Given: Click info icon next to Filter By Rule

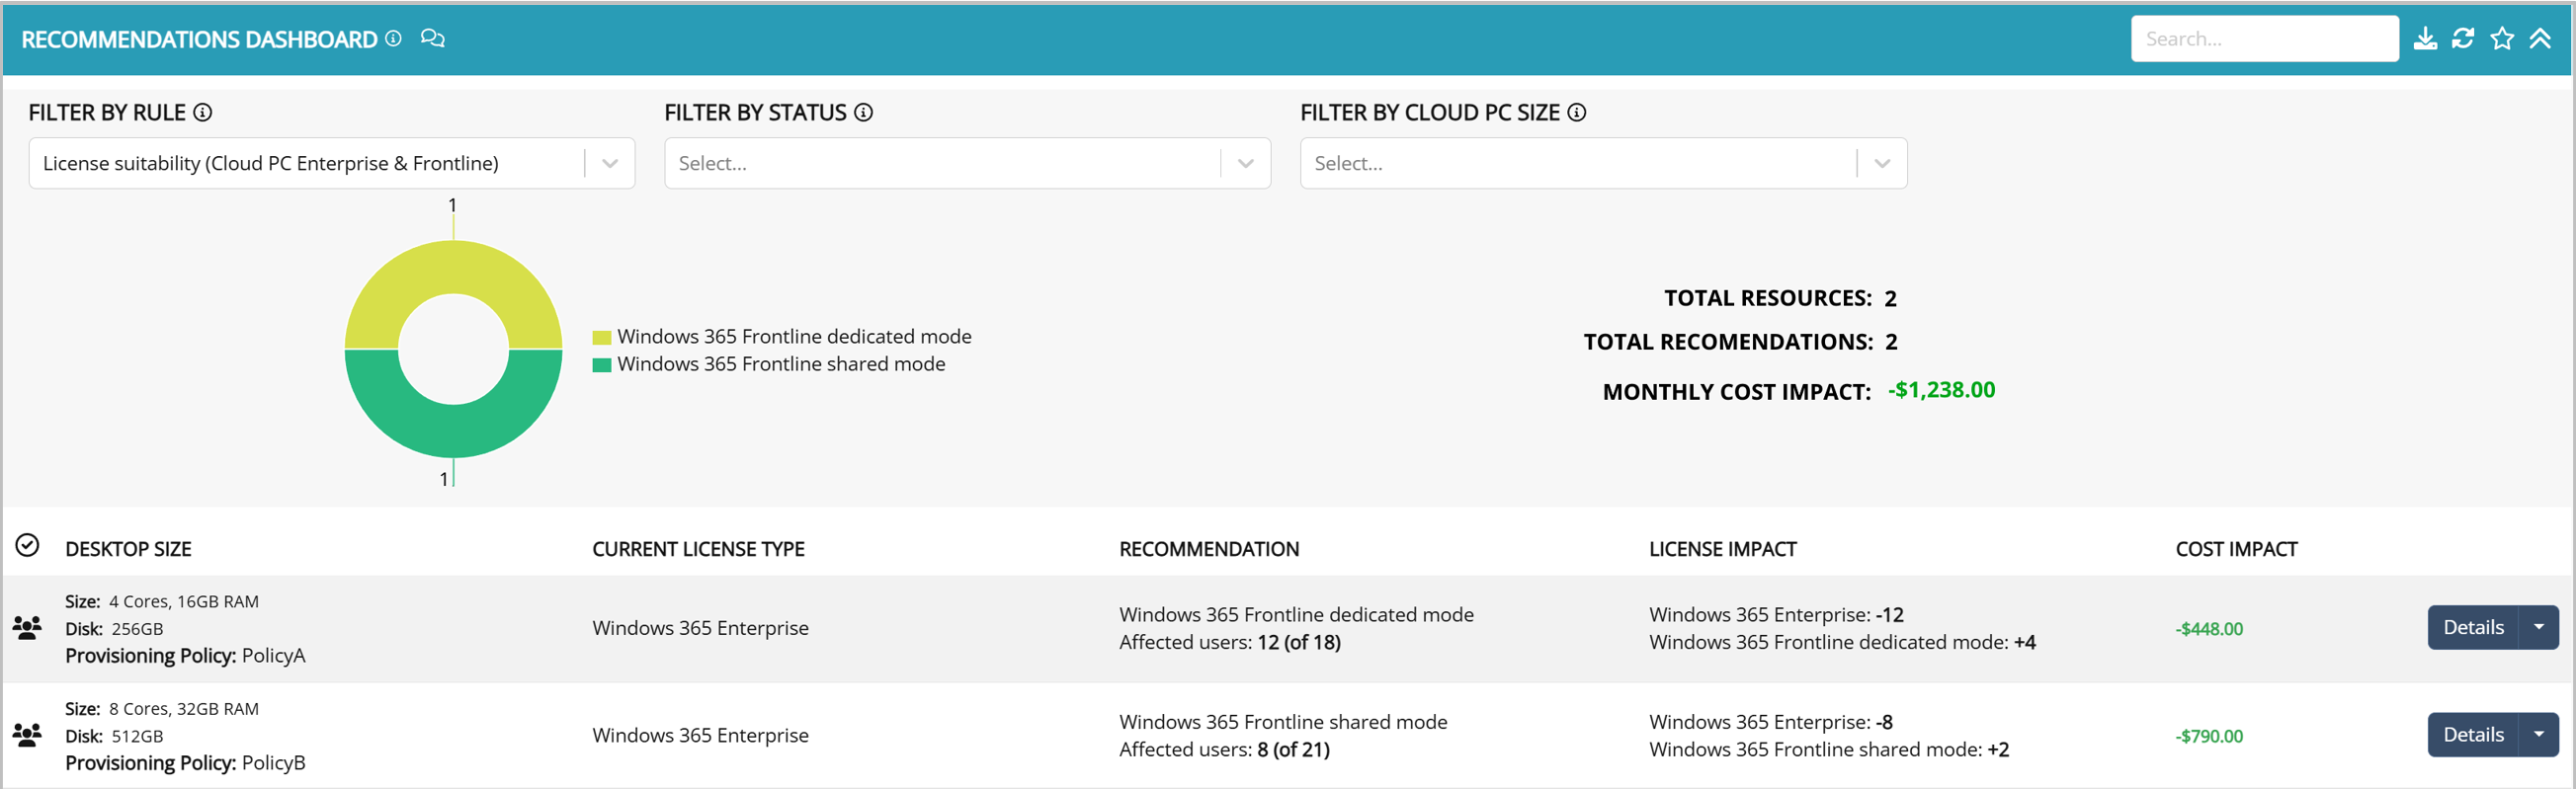Looking at the screenshot, I should pyautogui.click(x=203, y=113).
